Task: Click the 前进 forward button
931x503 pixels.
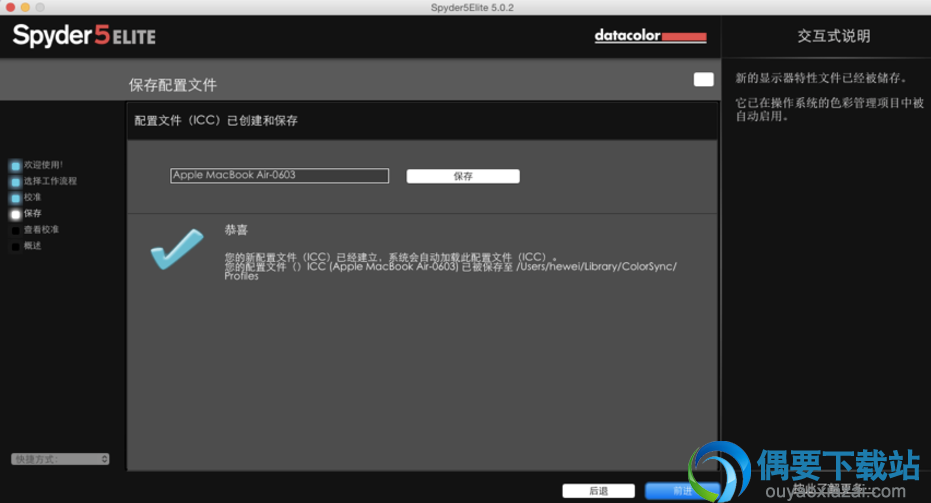Action: pos(682,491)
